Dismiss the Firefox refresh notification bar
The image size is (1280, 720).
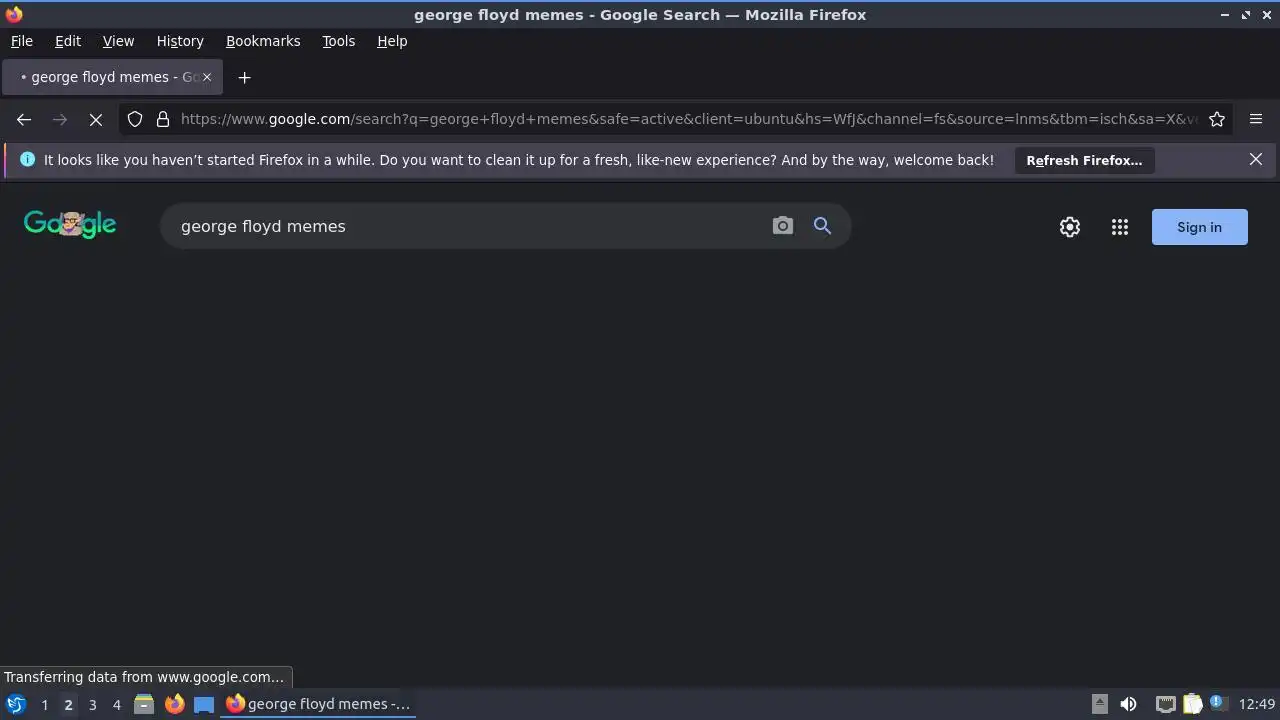click(1256, 159)
